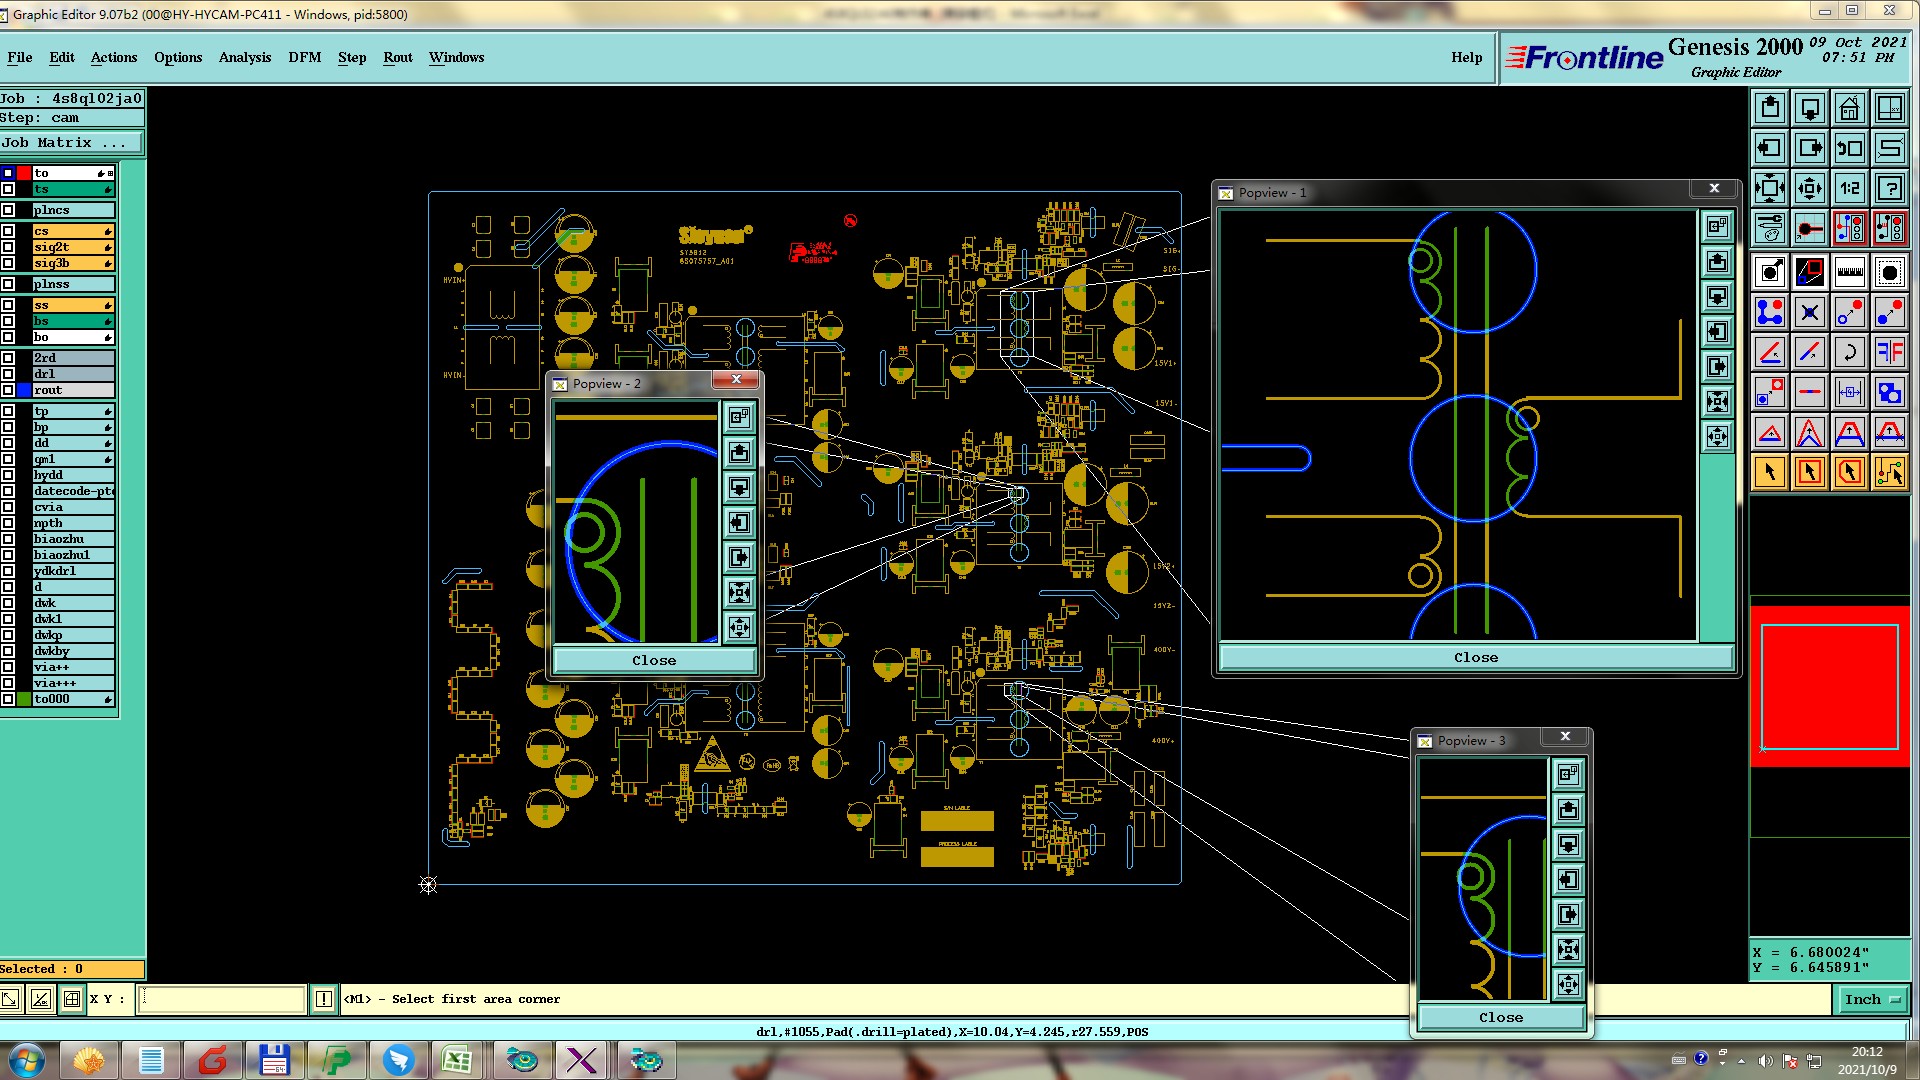Viewport: 1920px width, 1080px height.
Task: Click the mirror FF tool icon
Action: point(1889,352)
